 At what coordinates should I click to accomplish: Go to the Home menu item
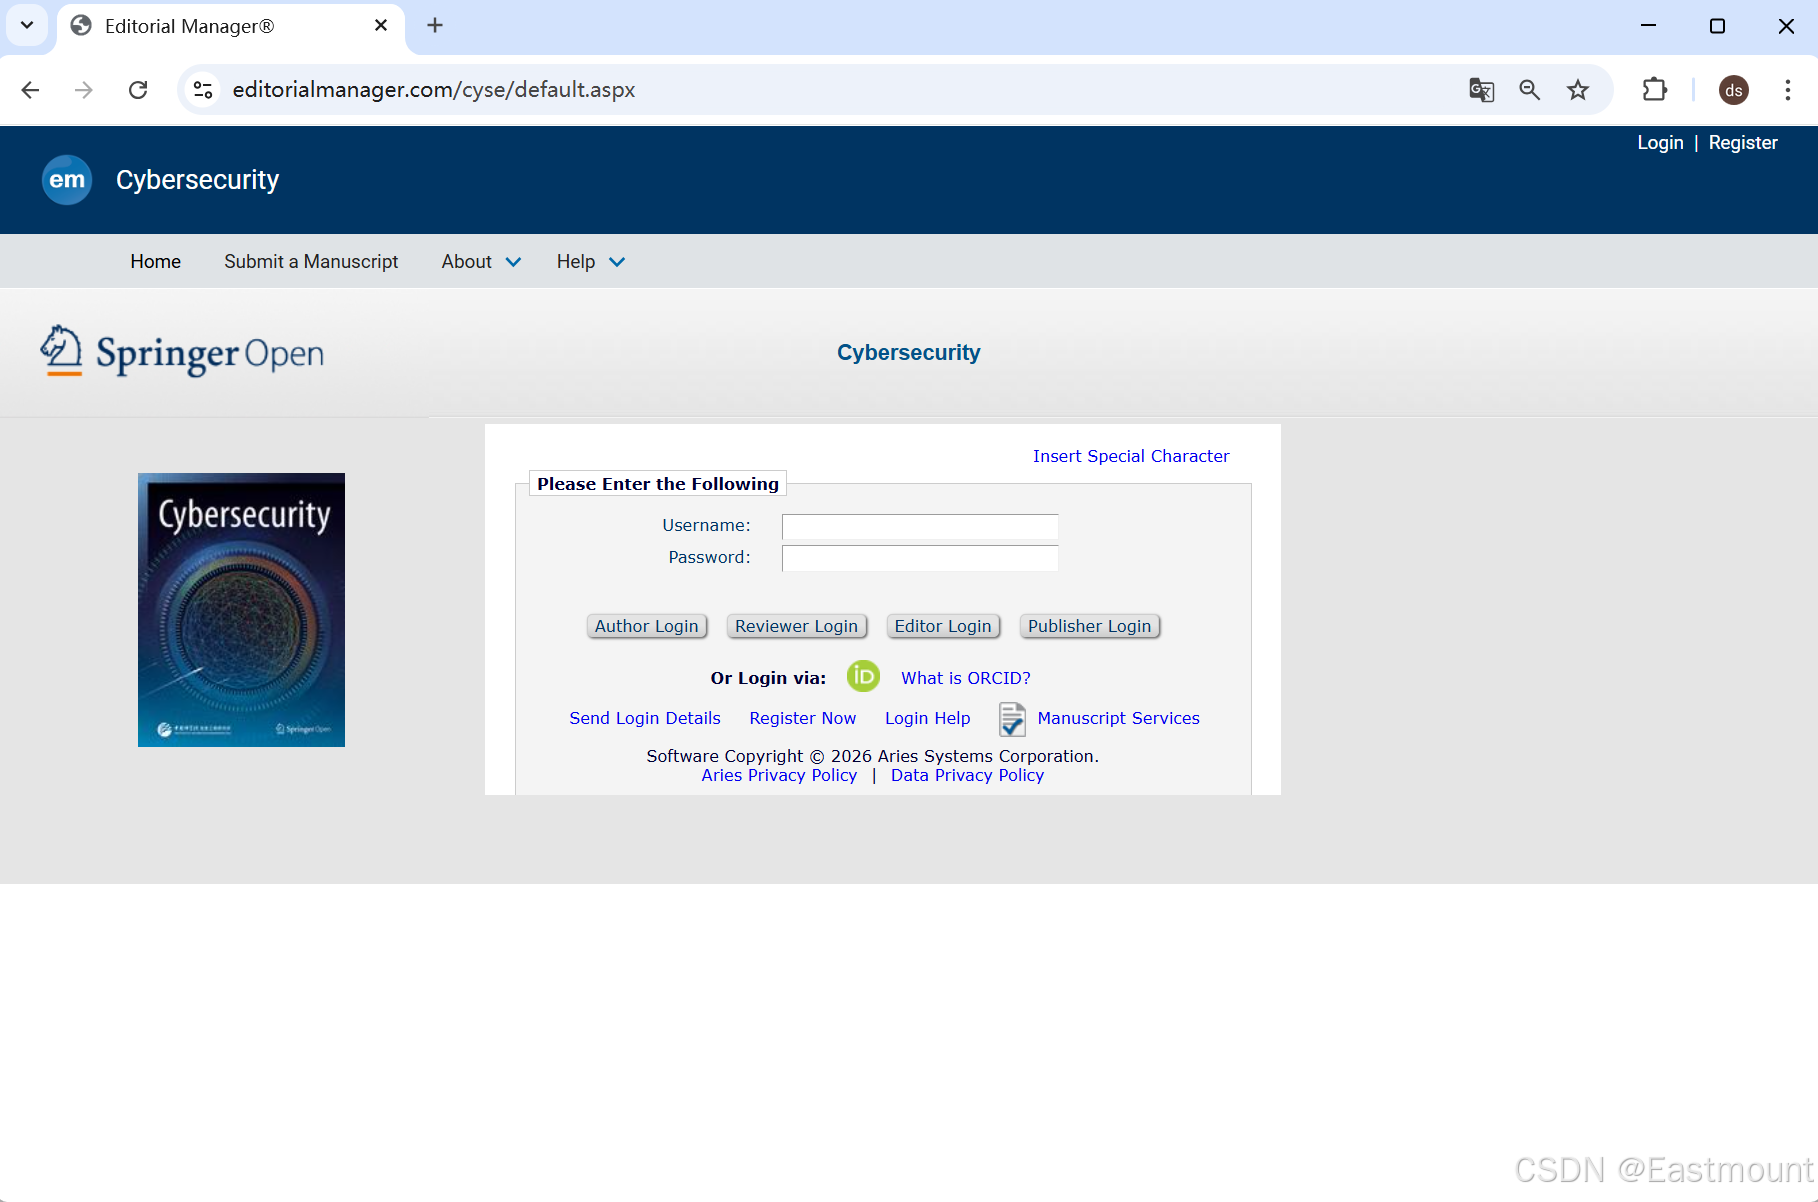[x=156, y=262]
